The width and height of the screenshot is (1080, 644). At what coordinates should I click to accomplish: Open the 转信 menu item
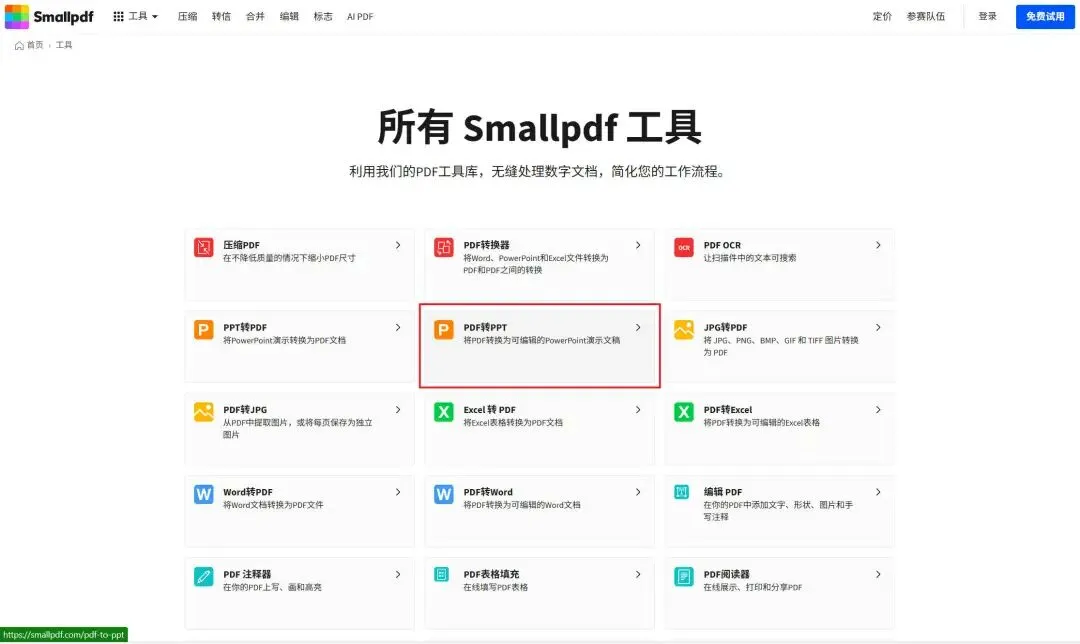pos(221,17)
